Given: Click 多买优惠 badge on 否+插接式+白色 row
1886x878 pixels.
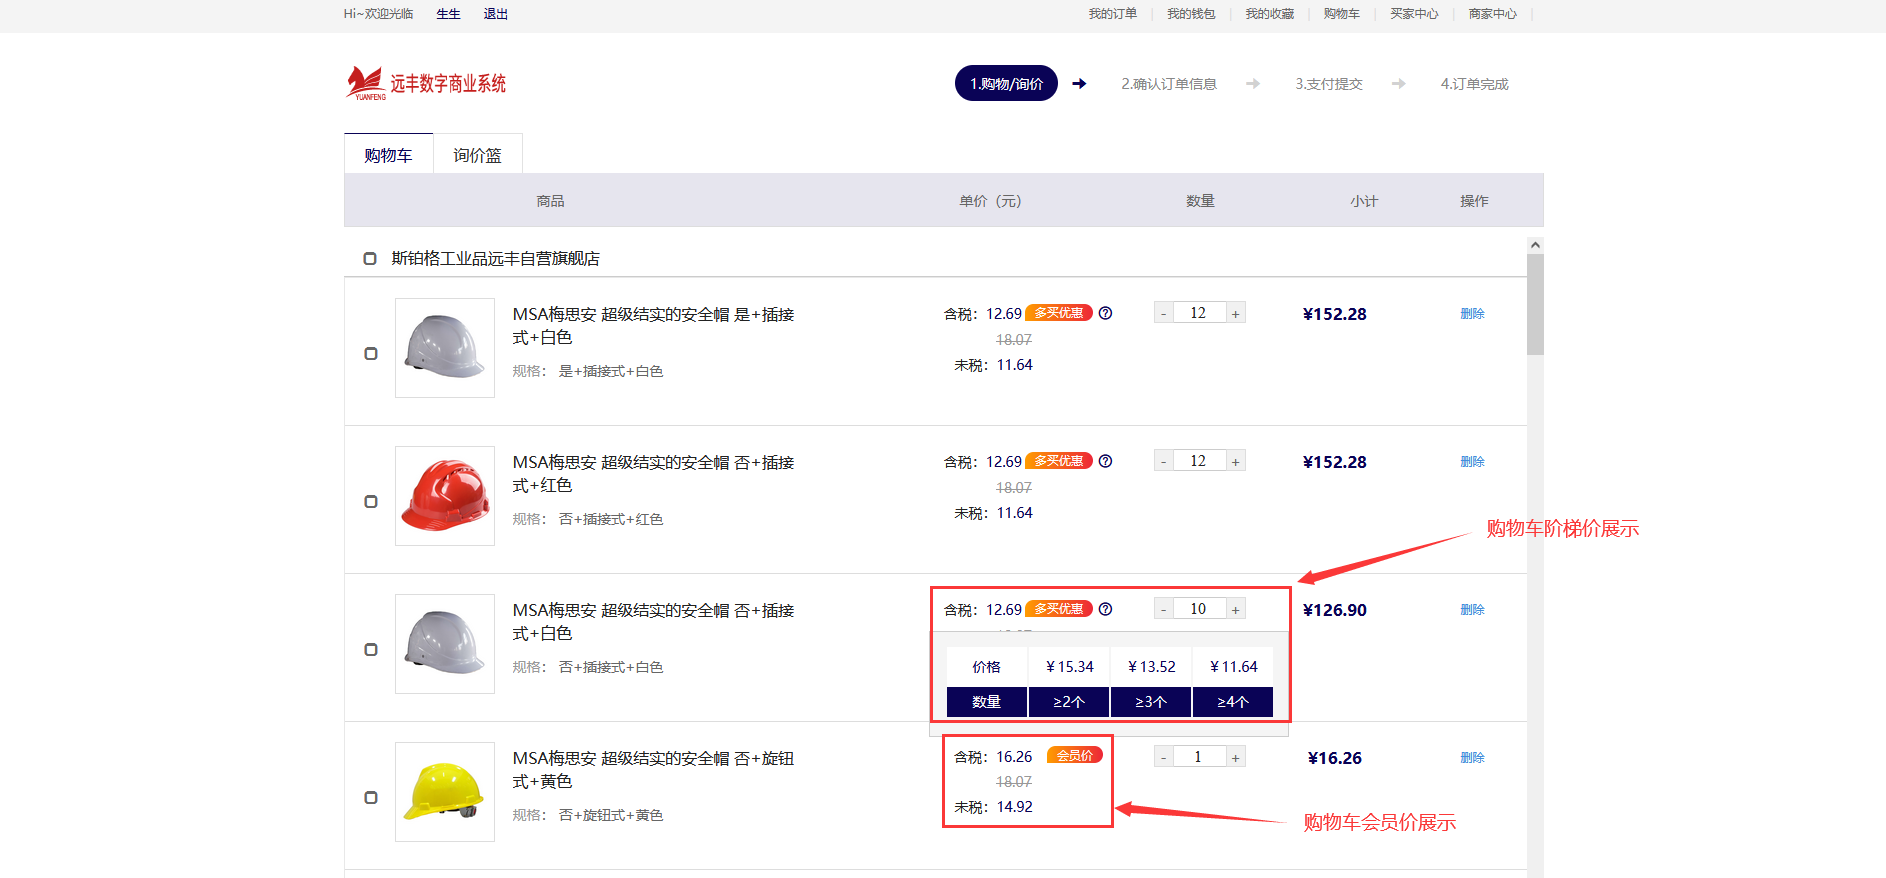Looking at the screenshot, I should [1059, 609].
